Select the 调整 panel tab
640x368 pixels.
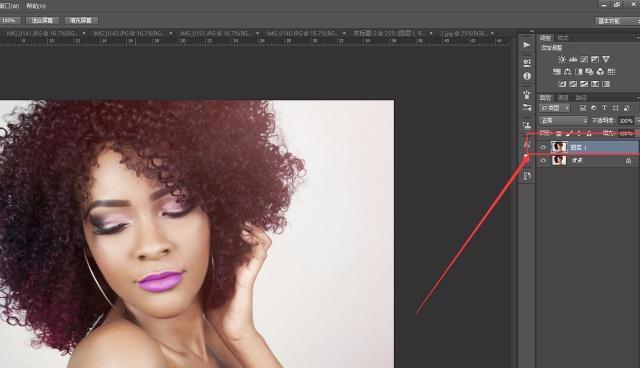click(x=545, y=38)
